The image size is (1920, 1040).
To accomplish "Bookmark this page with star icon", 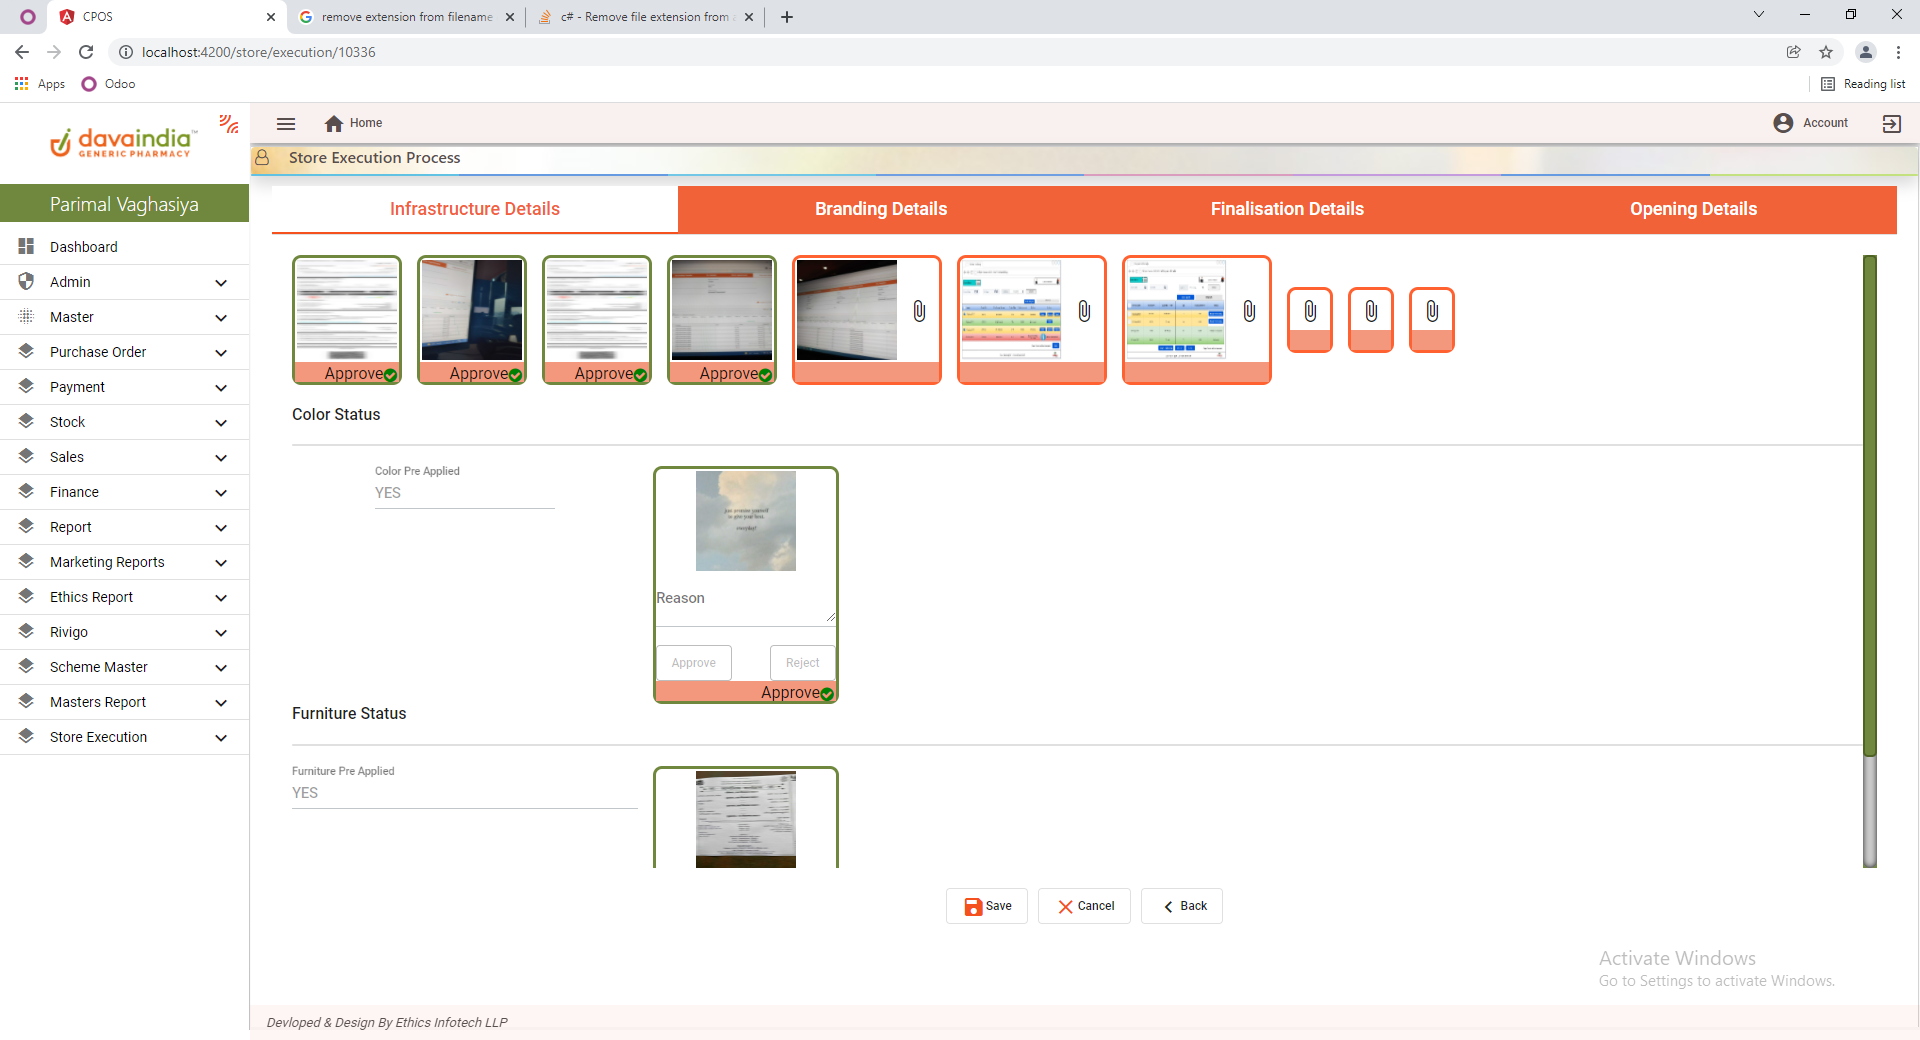I will (1826, 52).
